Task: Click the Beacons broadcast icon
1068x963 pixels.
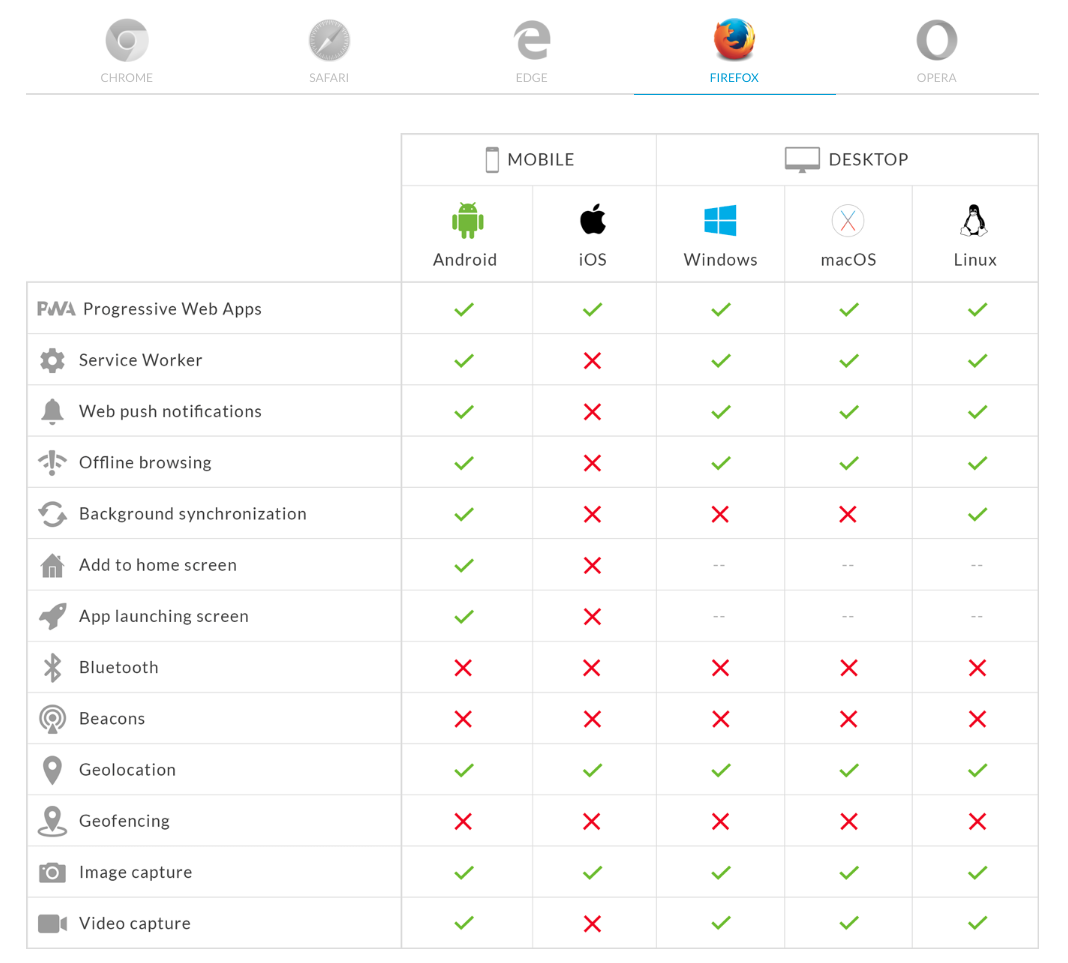Action: [52, 719]
